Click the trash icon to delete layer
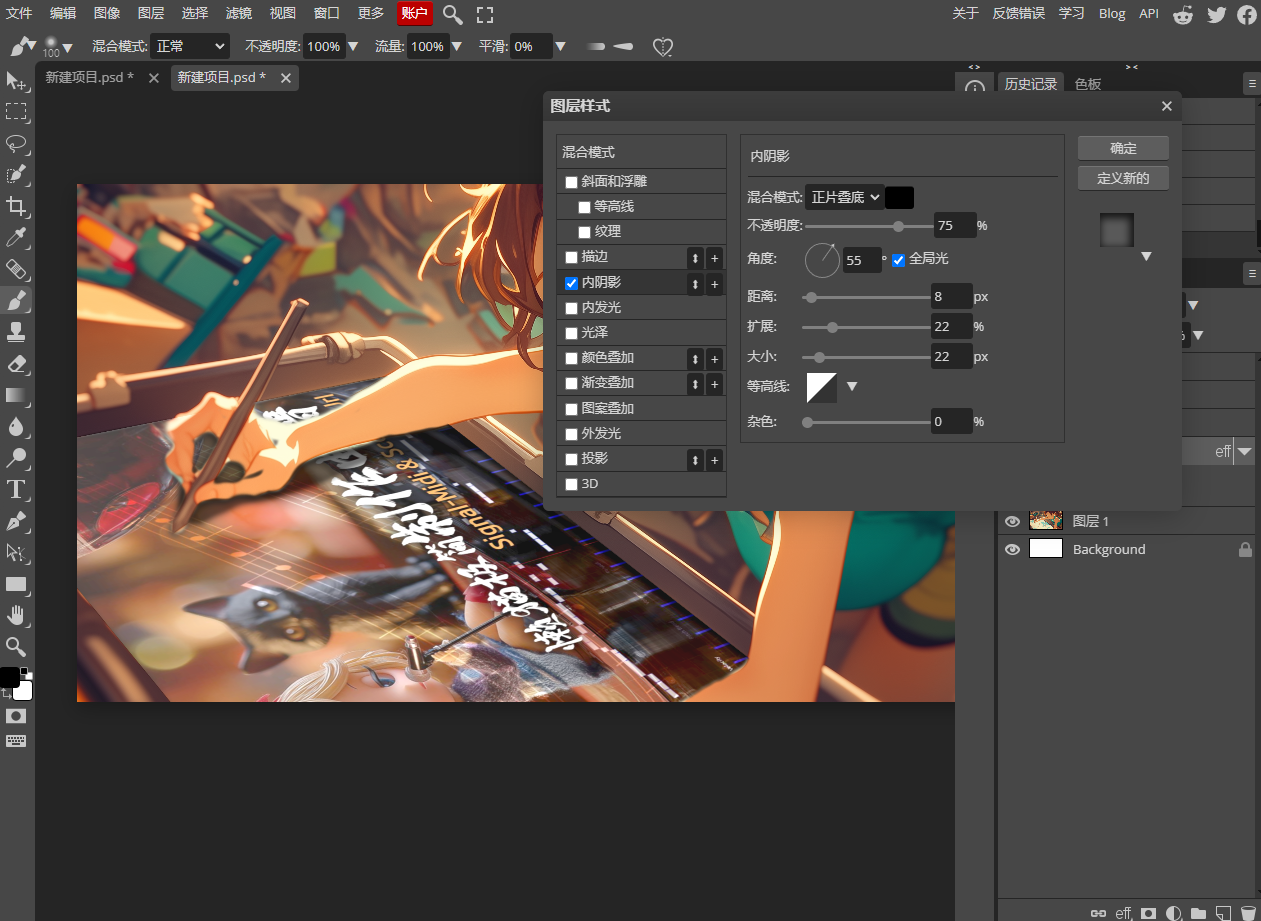 pos(1248,913)
